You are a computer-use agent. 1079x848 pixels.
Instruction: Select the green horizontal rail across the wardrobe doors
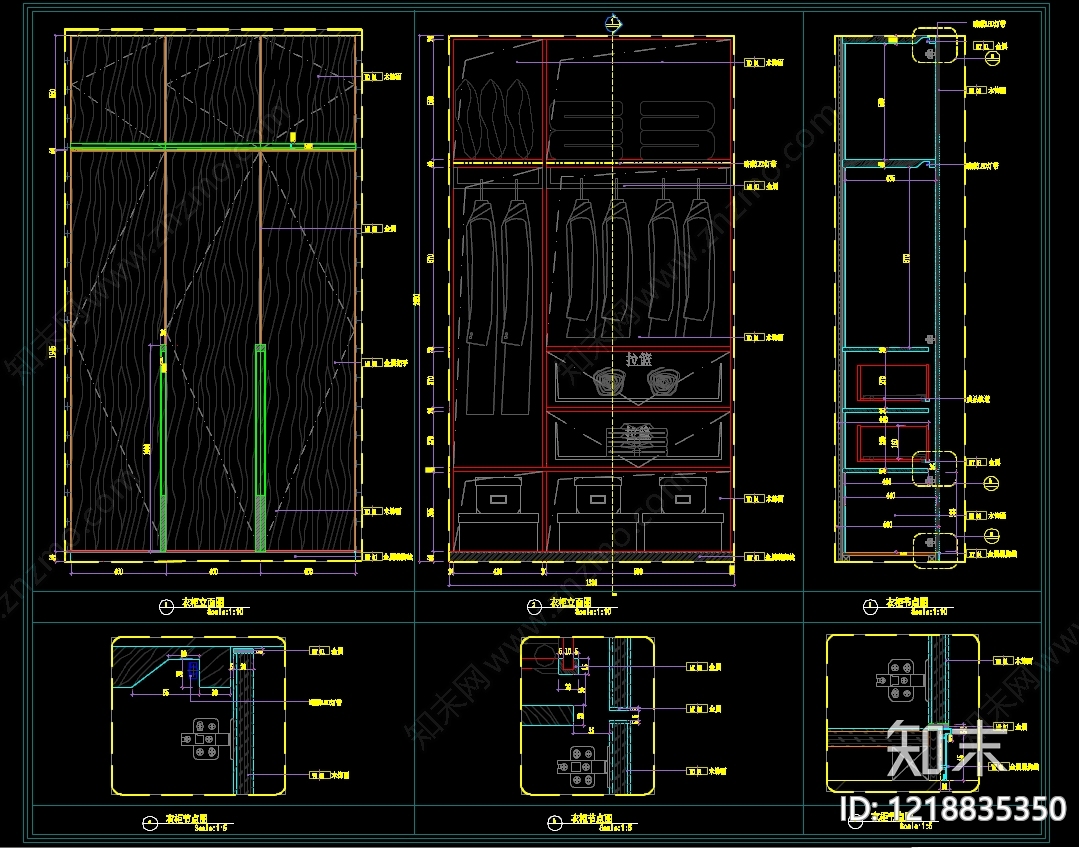tap(213, 147)
